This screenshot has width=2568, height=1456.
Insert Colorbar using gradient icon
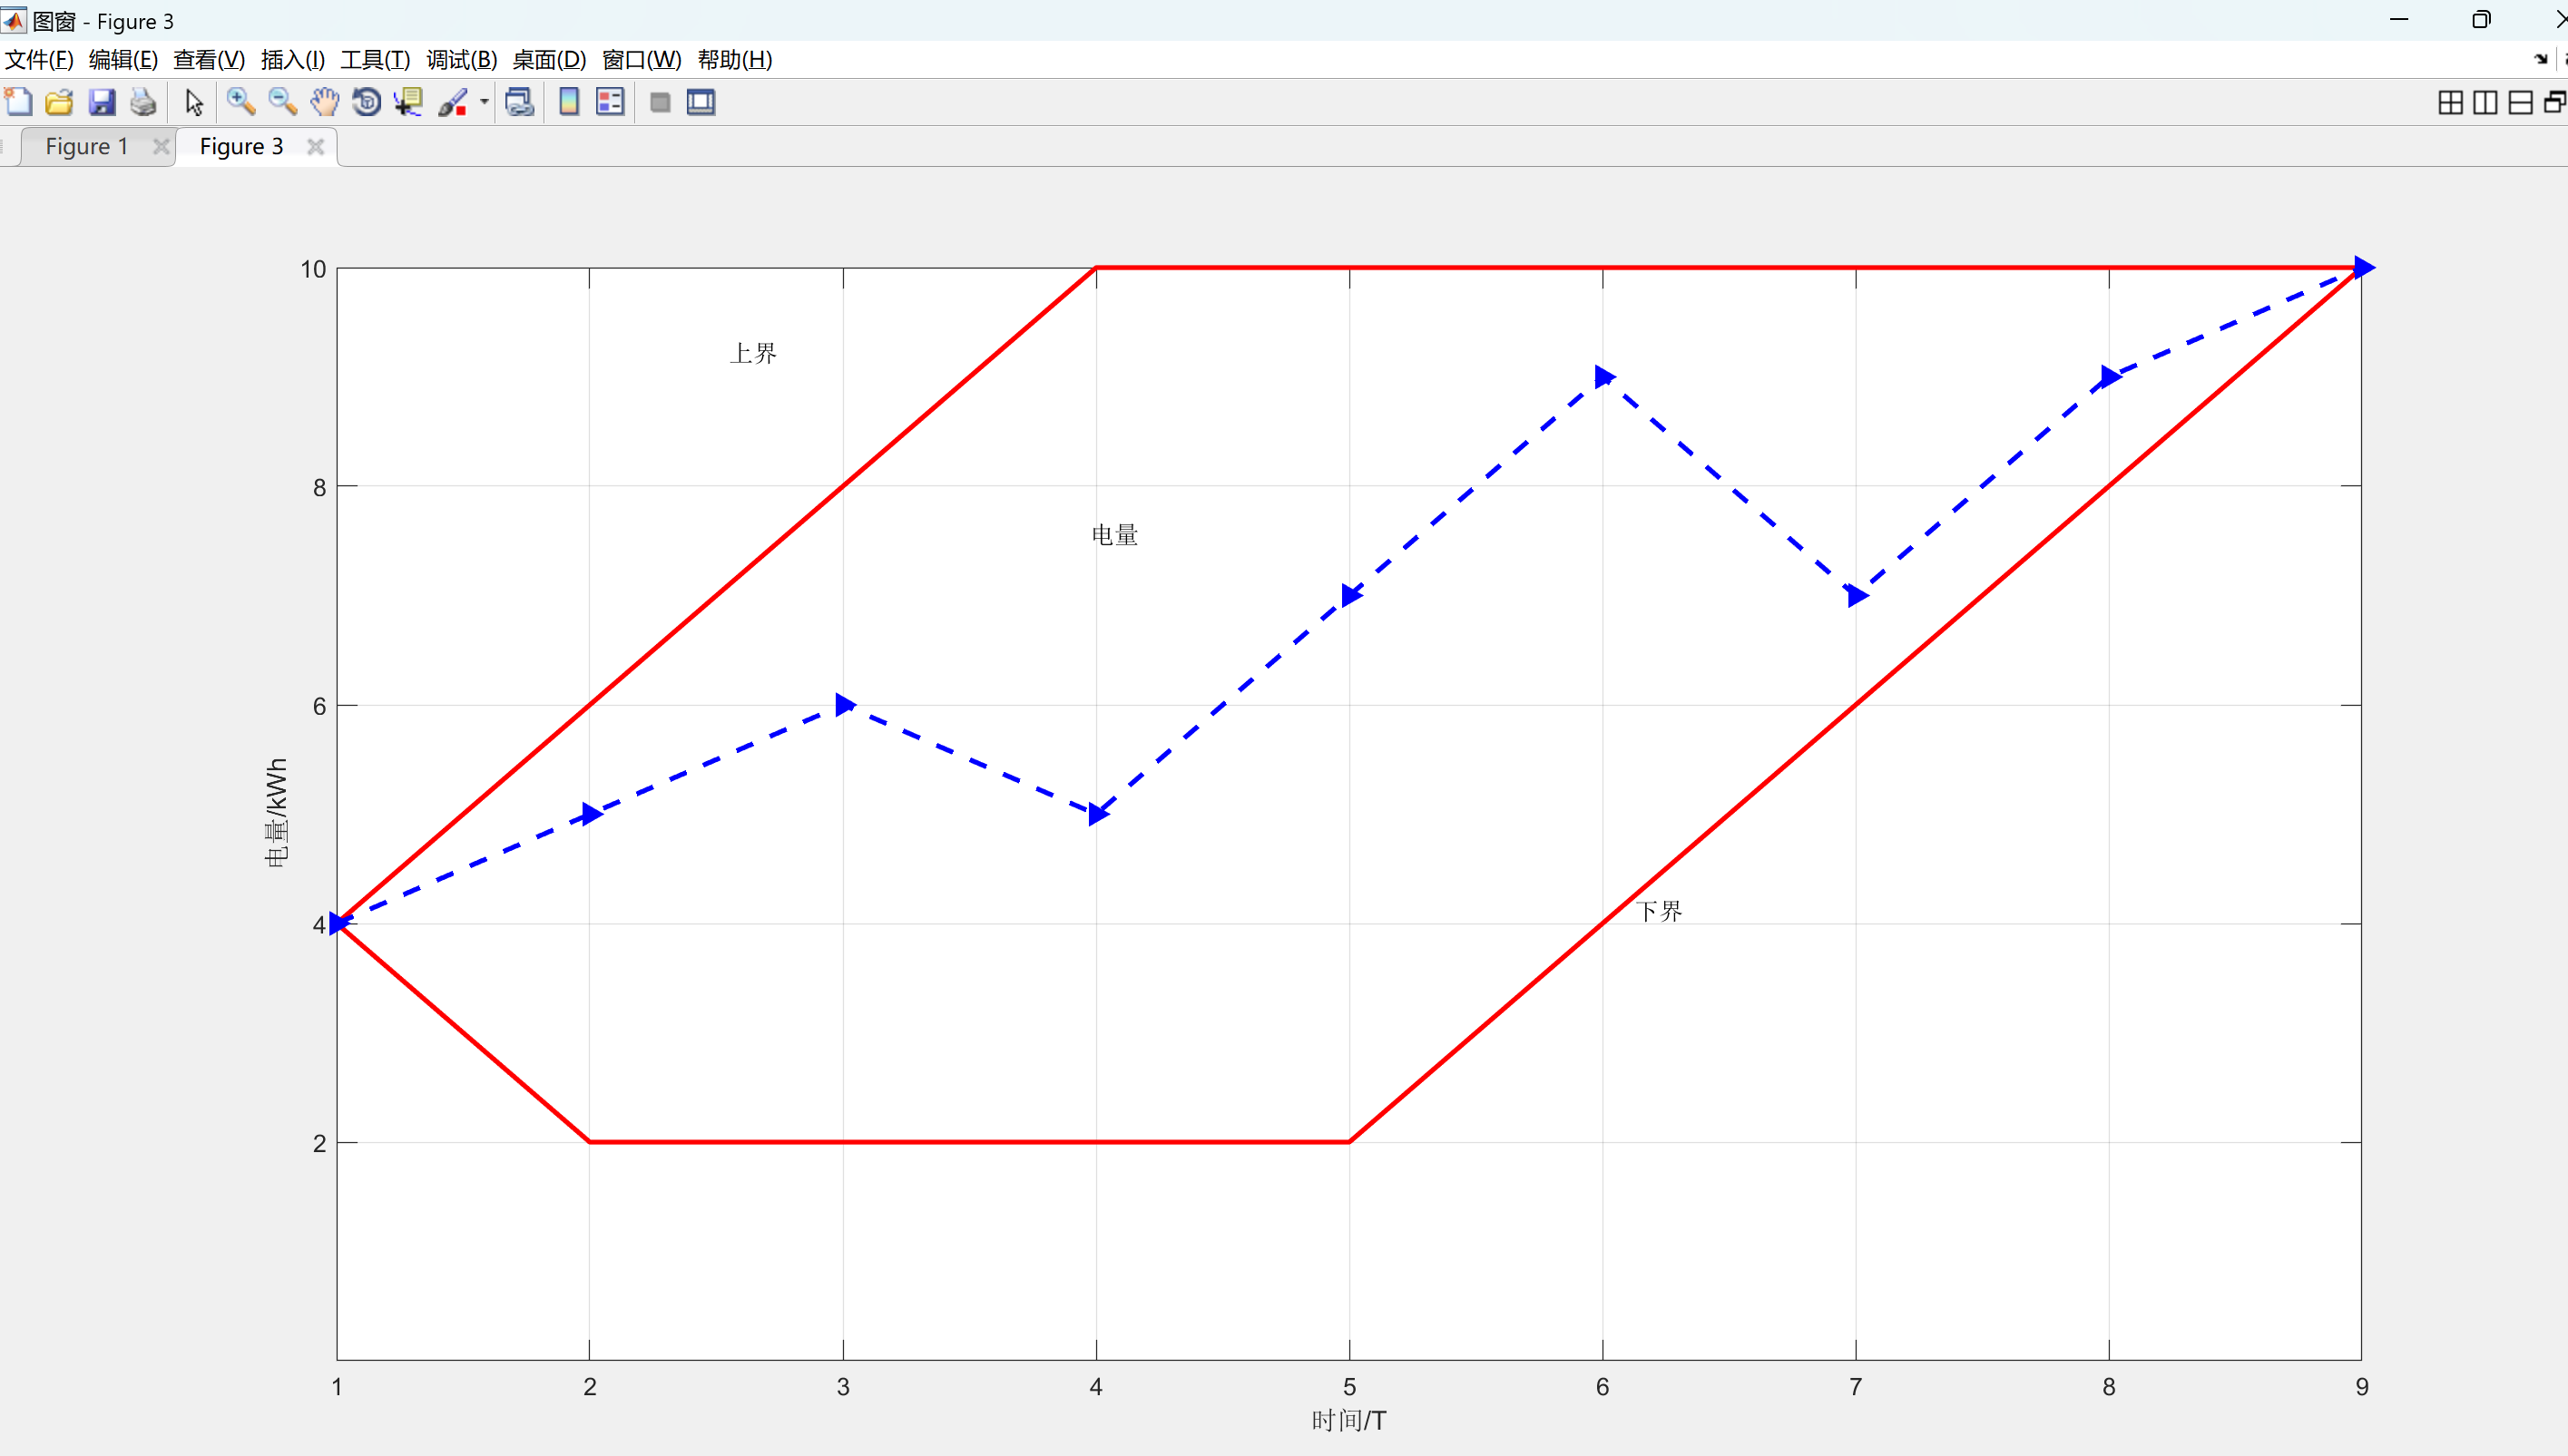click(x=569, y=102)
